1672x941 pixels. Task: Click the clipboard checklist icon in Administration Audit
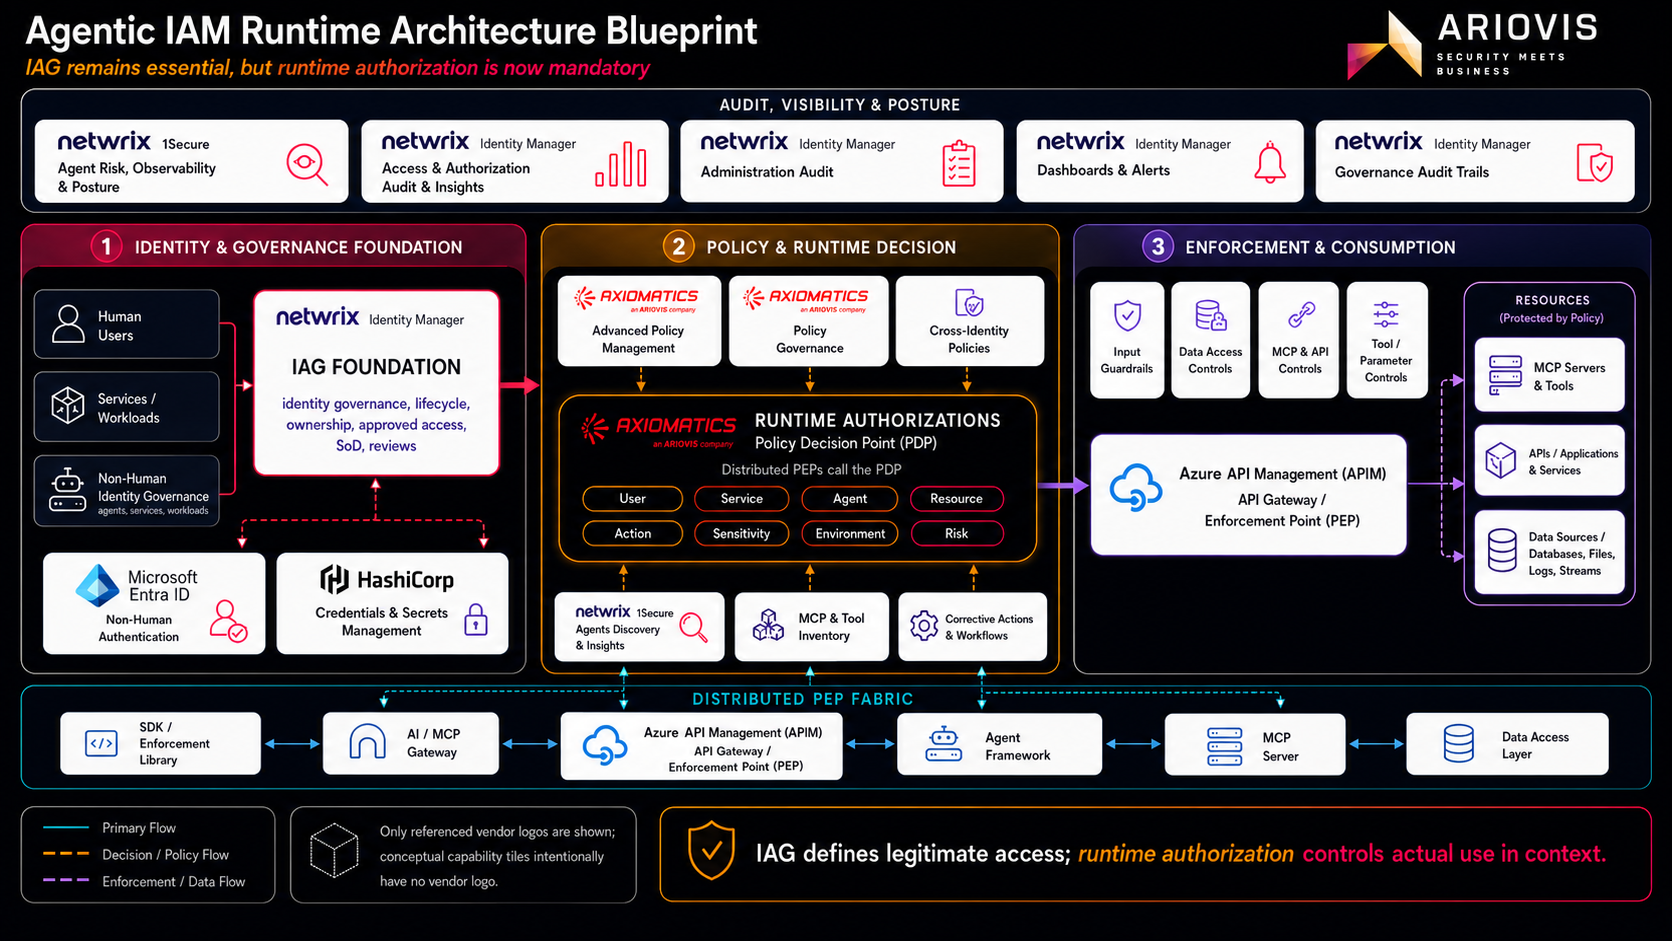pos(959,164)
